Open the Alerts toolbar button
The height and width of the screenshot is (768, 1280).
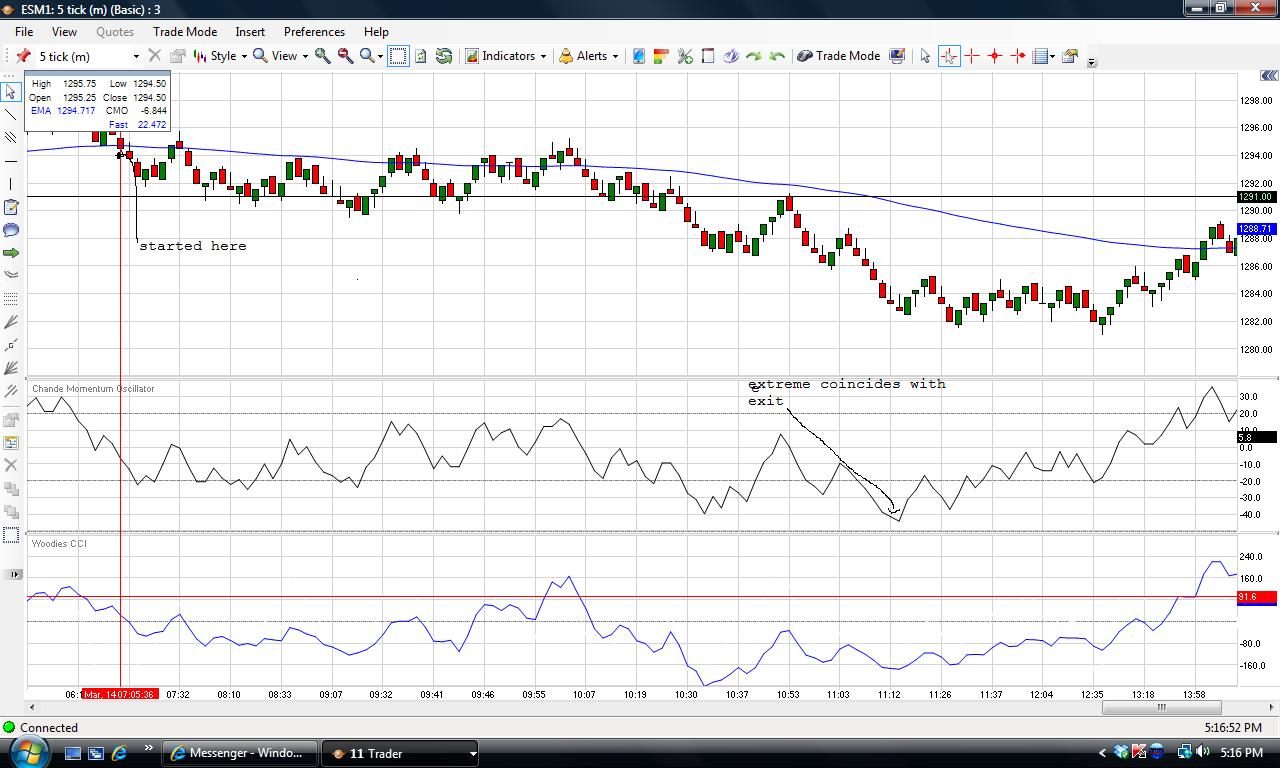(588, 56)
